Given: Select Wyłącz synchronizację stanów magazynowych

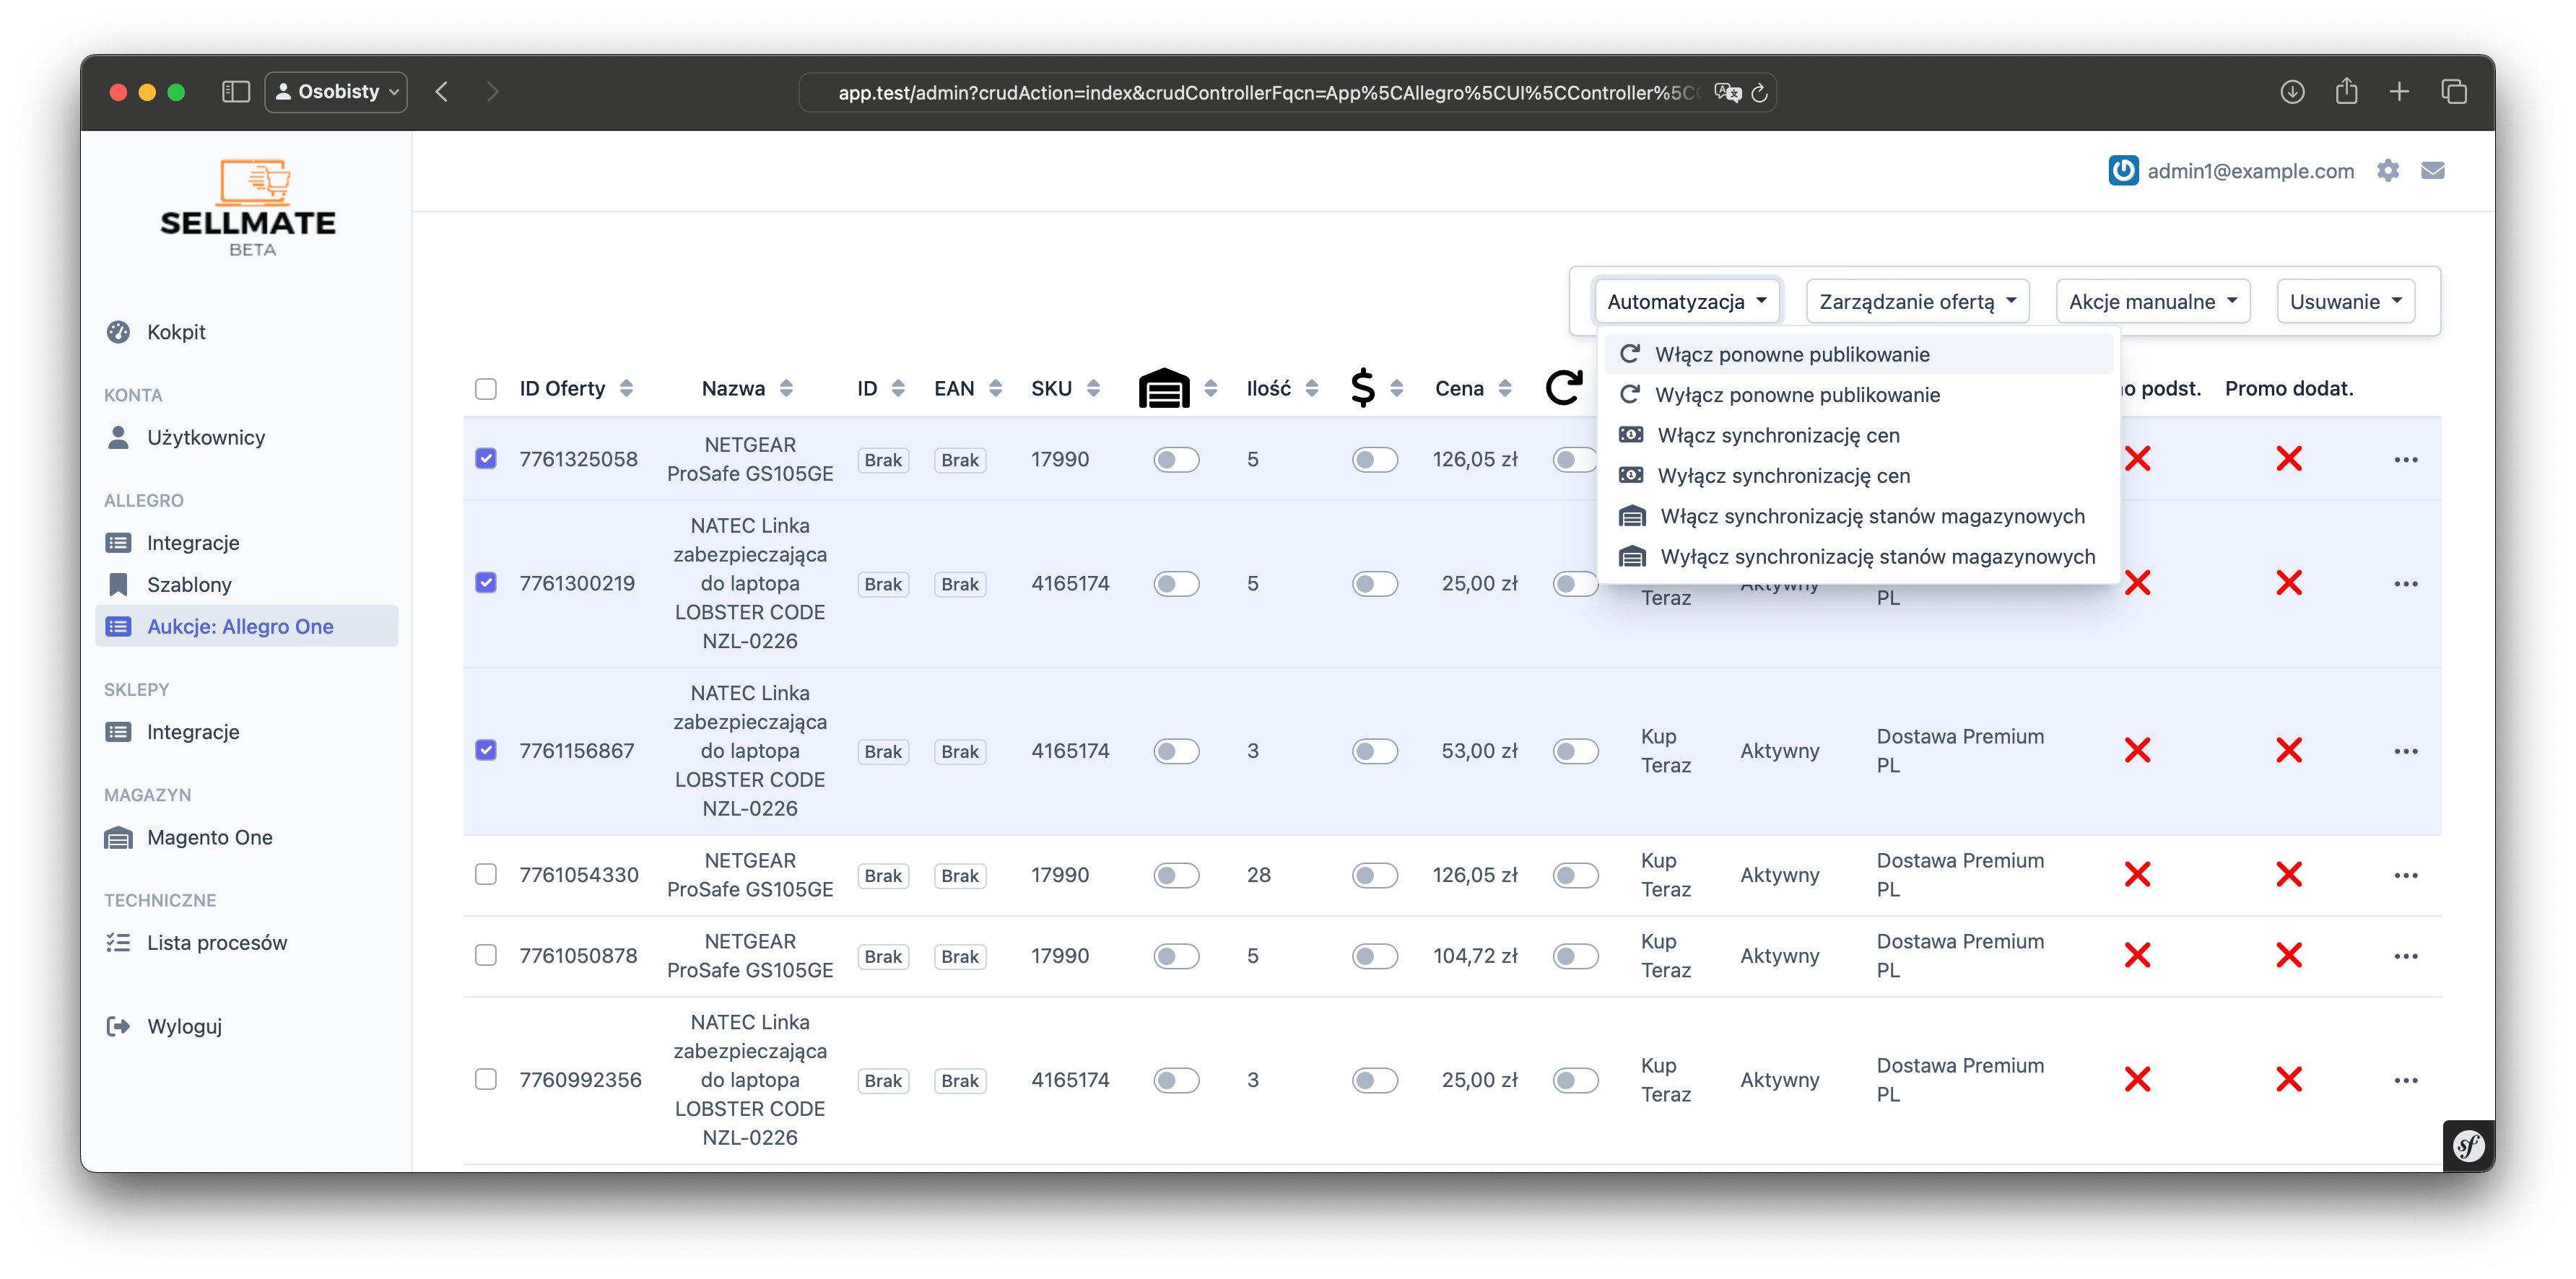Looking at the screenshot, I should coord(1858,557).
